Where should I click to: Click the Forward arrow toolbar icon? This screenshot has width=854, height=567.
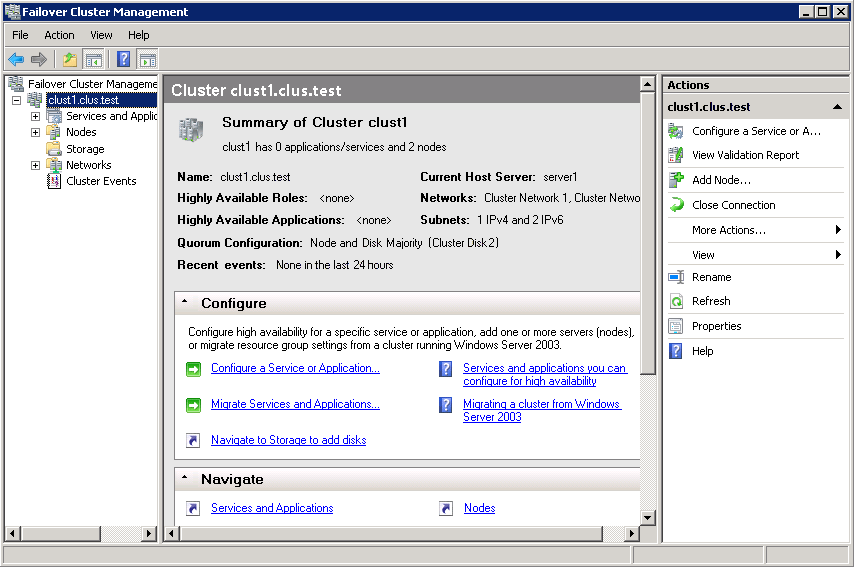point(39,59)
